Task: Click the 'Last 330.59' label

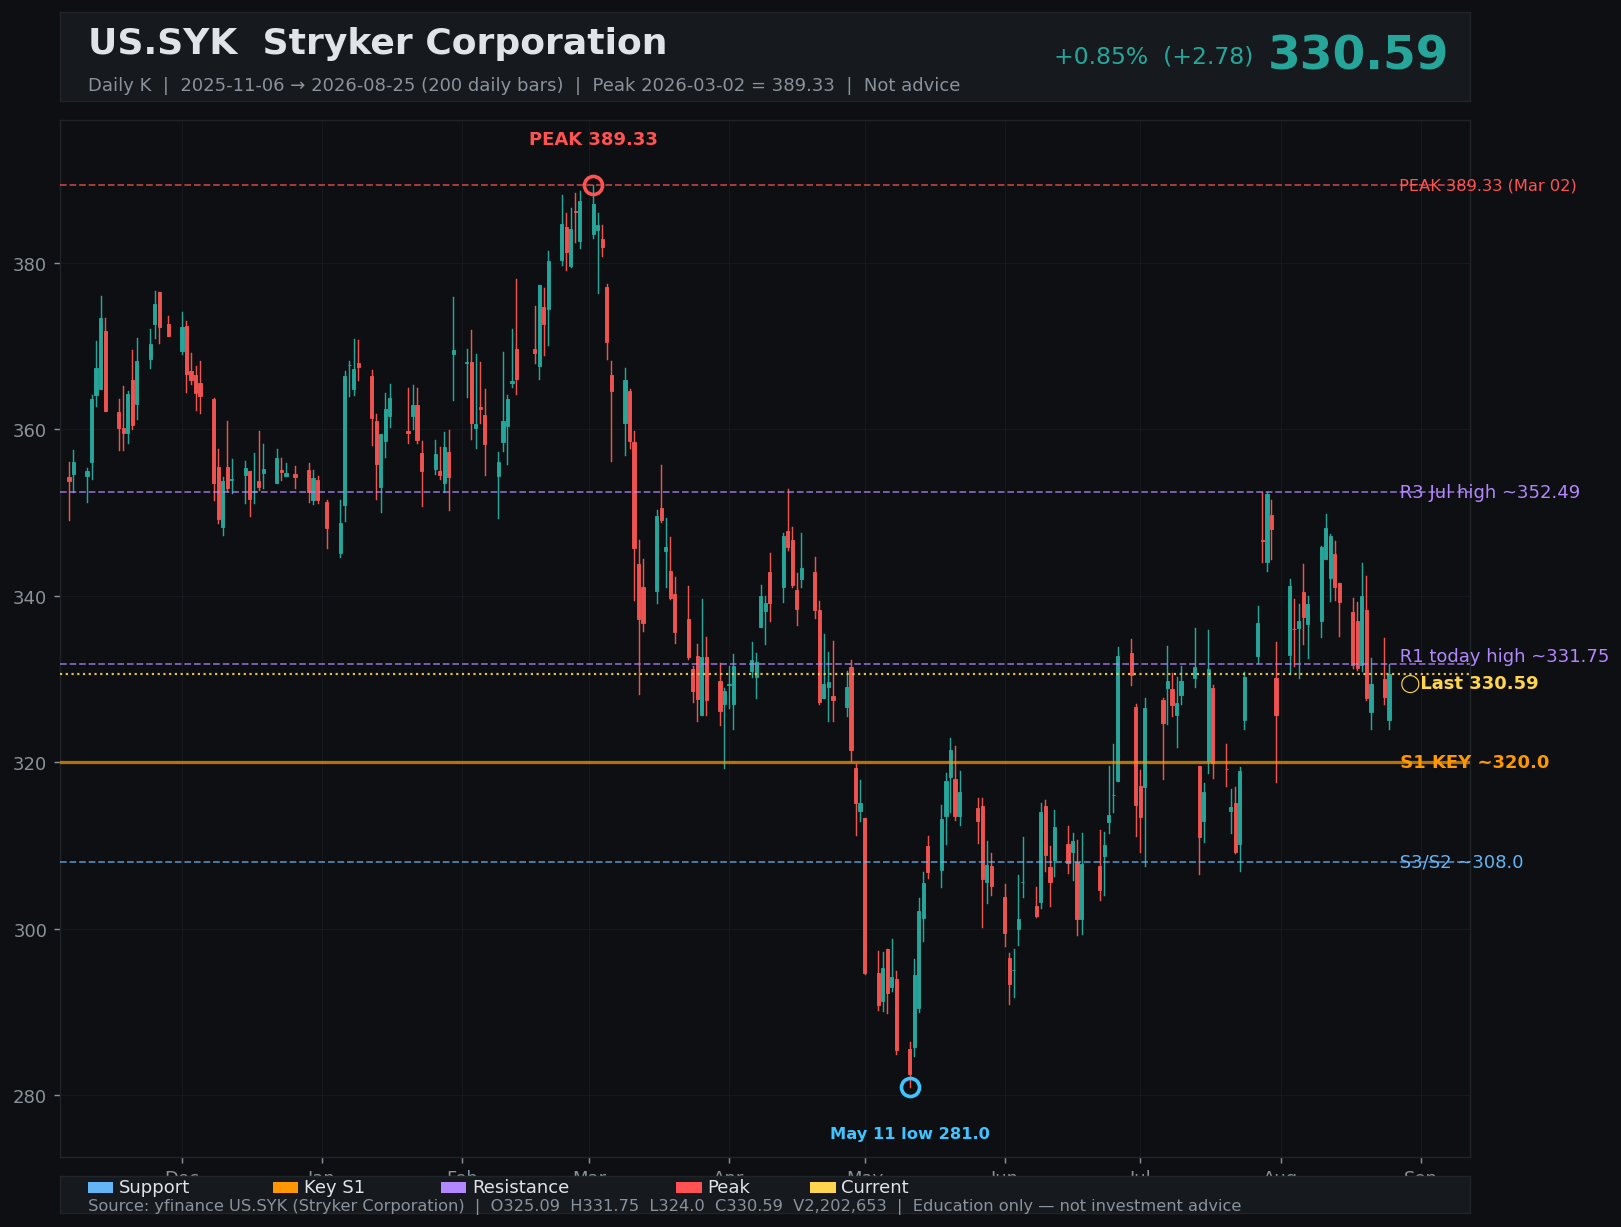Action: tap(1479, 683)
